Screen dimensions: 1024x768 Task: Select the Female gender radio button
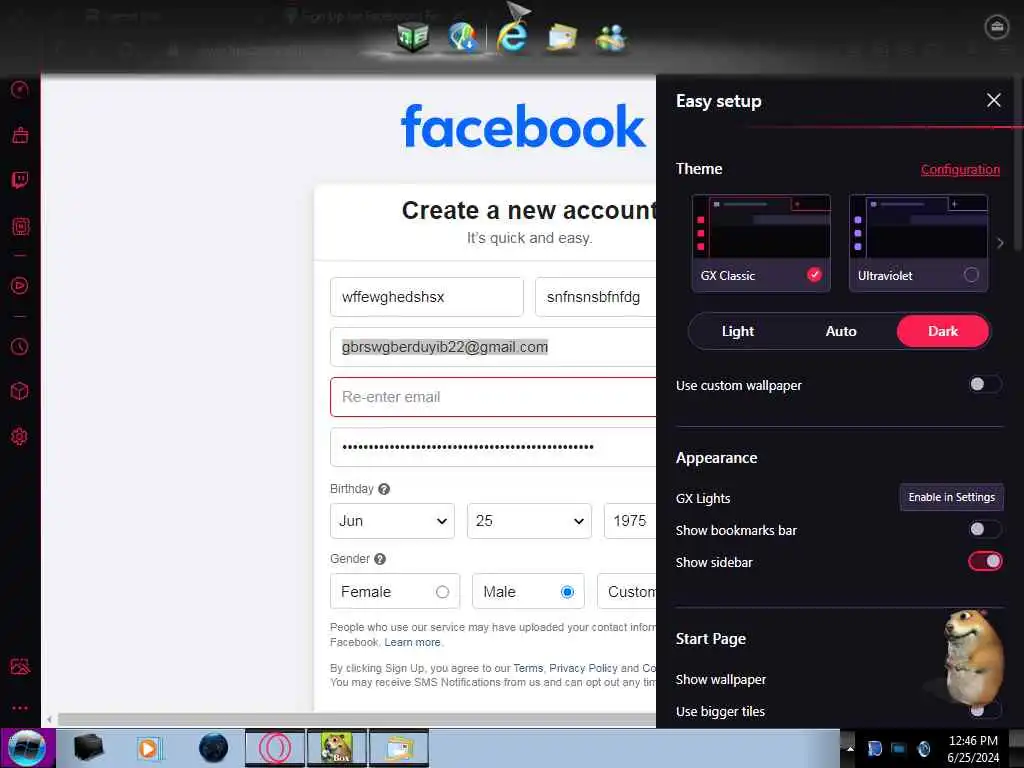pyautogui.click(x=442, y=592)
